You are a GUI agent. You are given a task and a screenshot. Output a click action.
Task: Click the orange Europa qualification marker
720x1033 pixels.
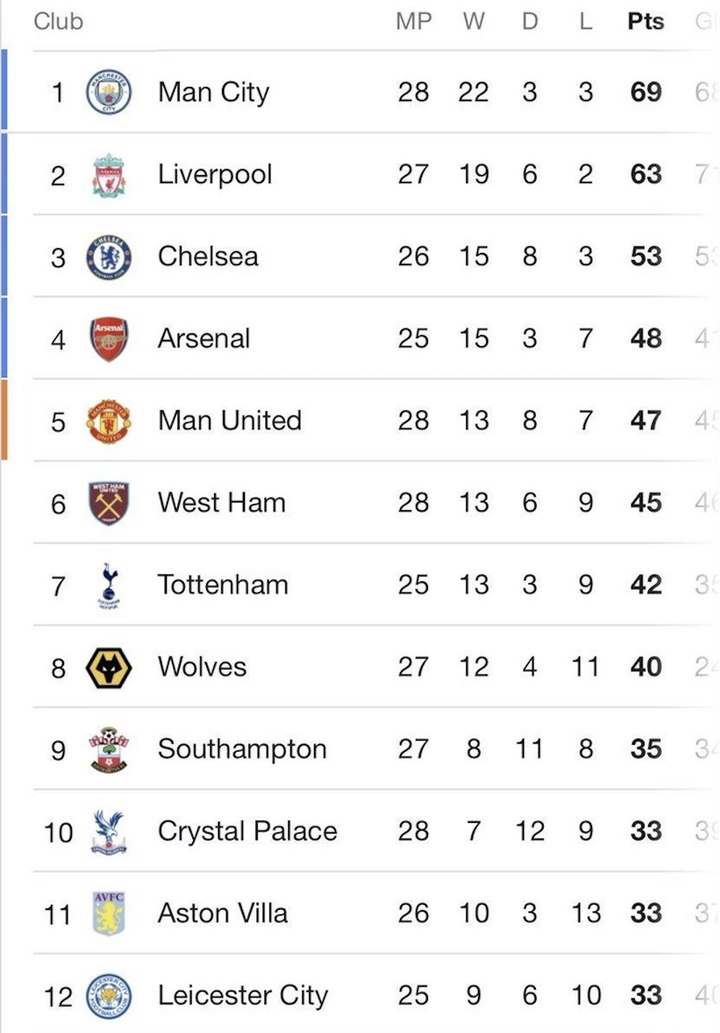pyautogui.click(x=4, y=419)
